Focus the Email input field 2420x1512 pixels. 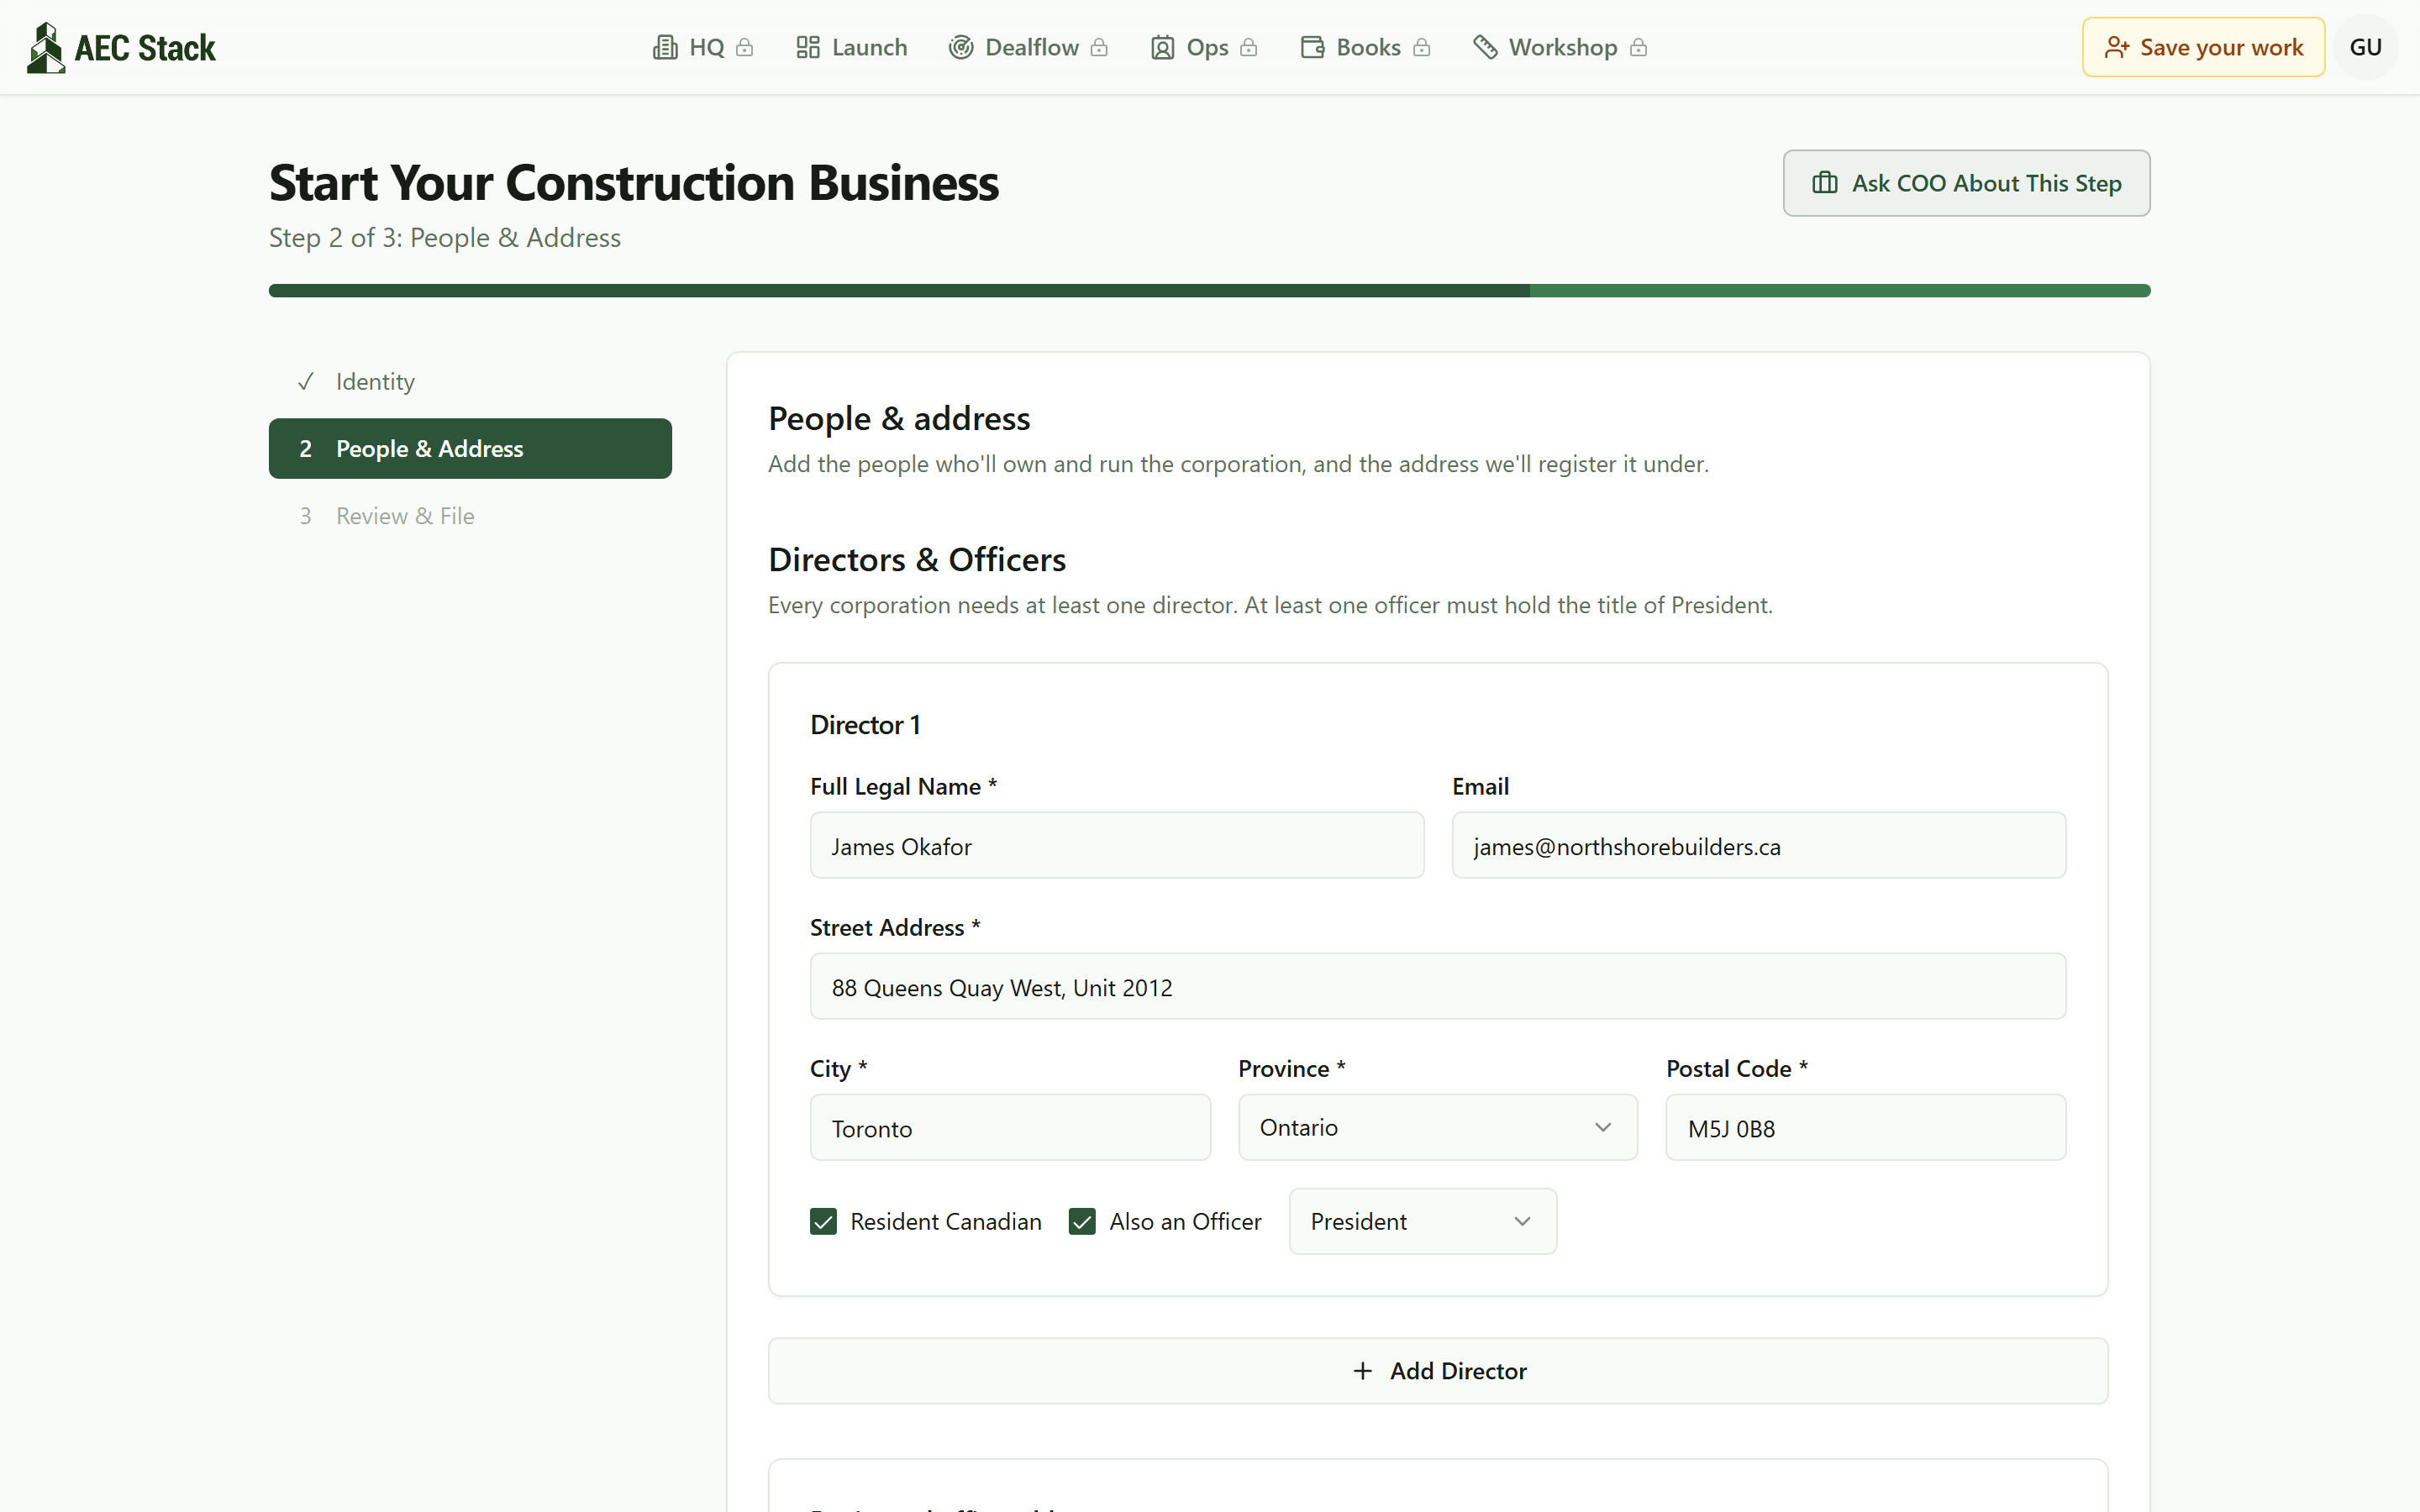[x=1759, y=845]
